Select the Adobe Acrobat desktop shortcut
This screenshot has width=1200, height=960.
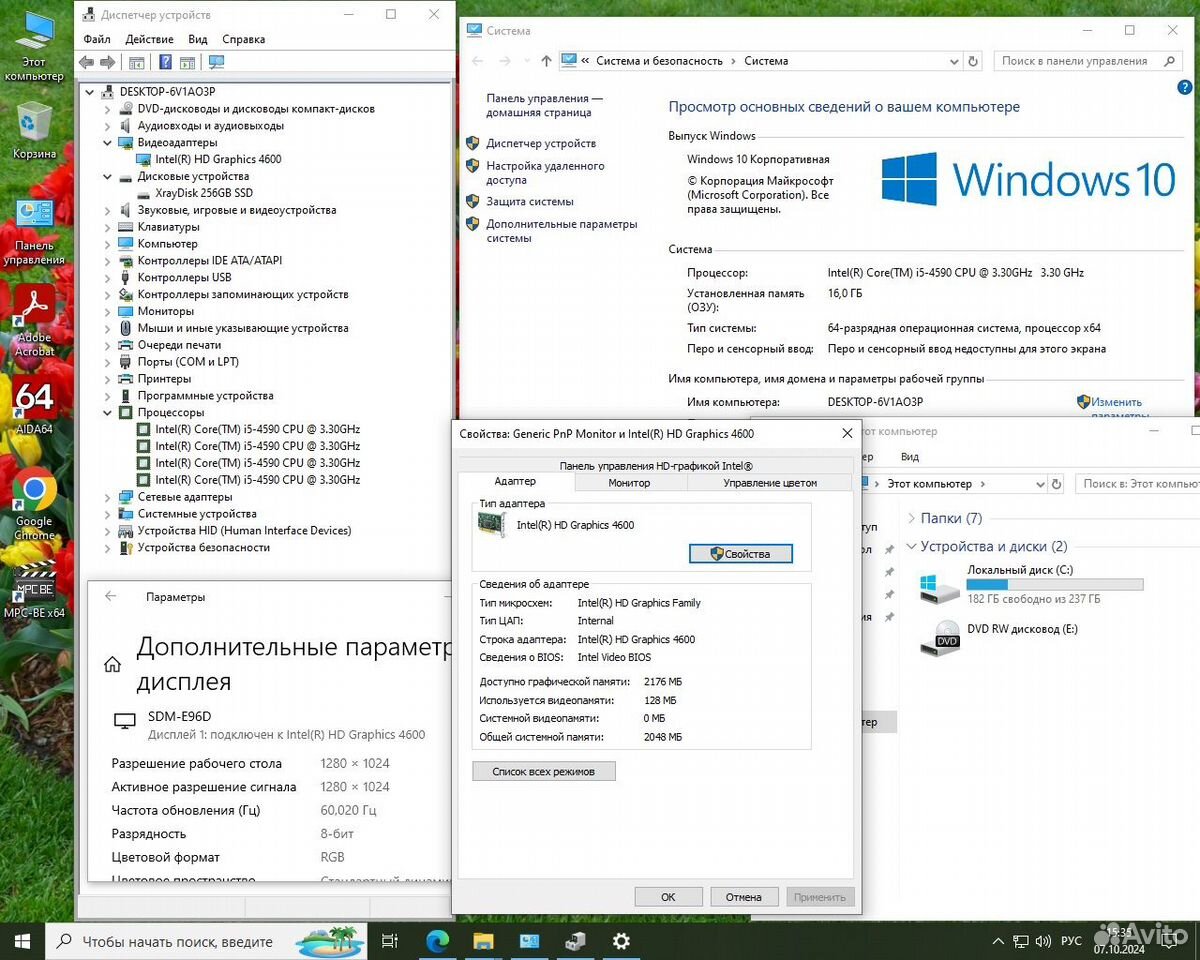coord(34,320)
